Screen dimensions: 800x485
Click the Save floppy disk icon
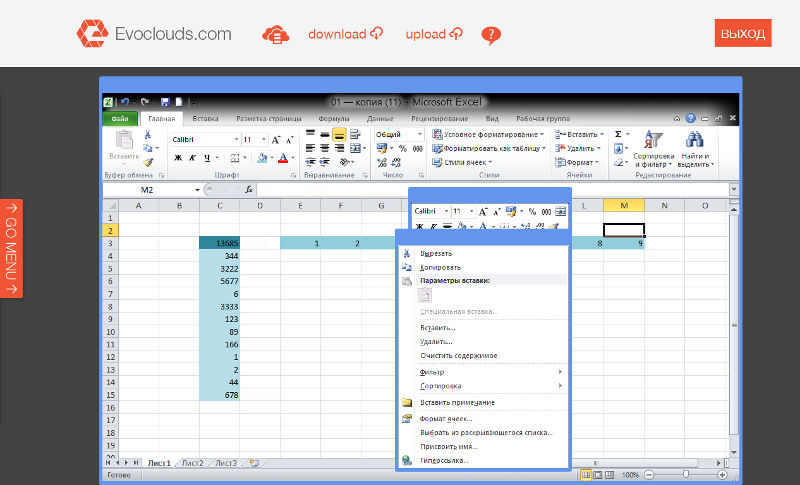point(165,102)
